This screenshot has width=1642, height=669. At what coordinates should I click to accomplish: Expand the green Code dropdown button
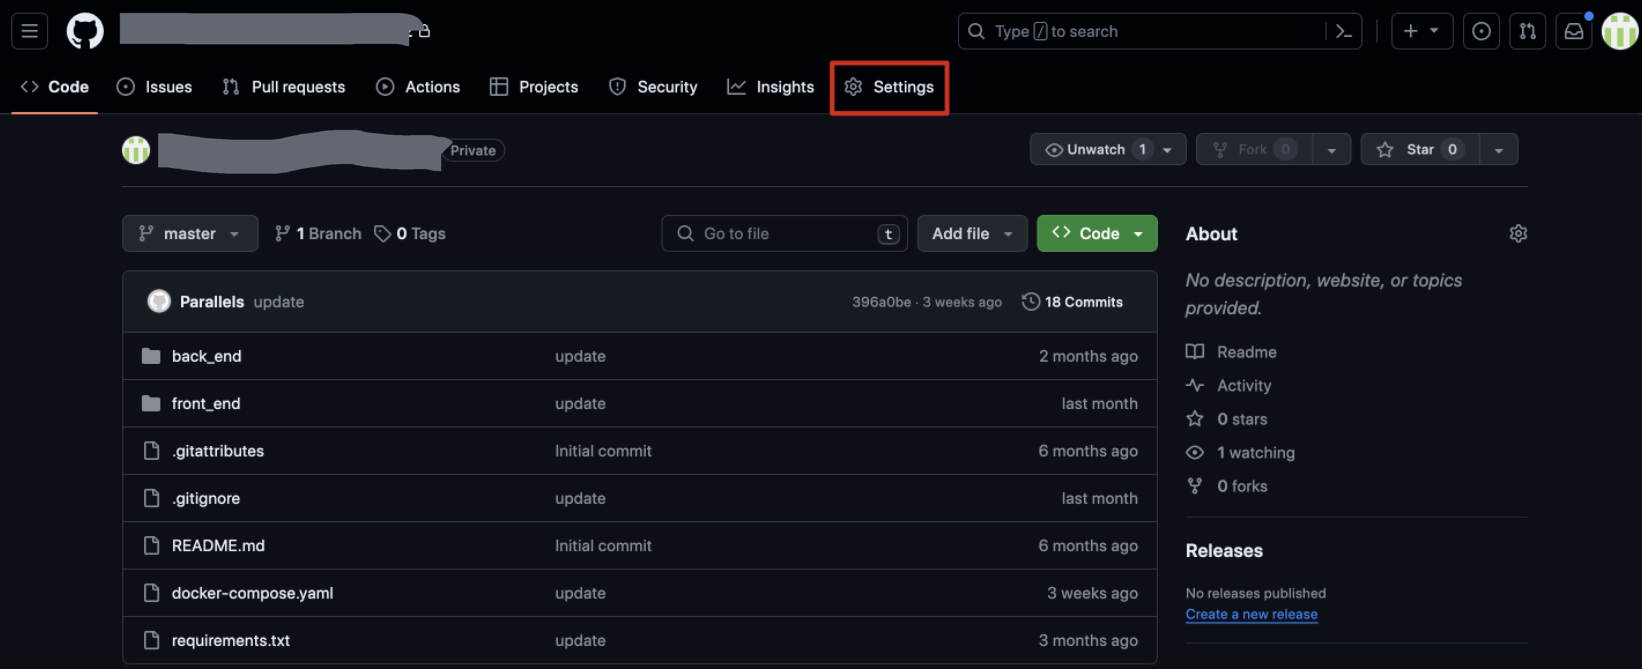(x=1097, y=234)
